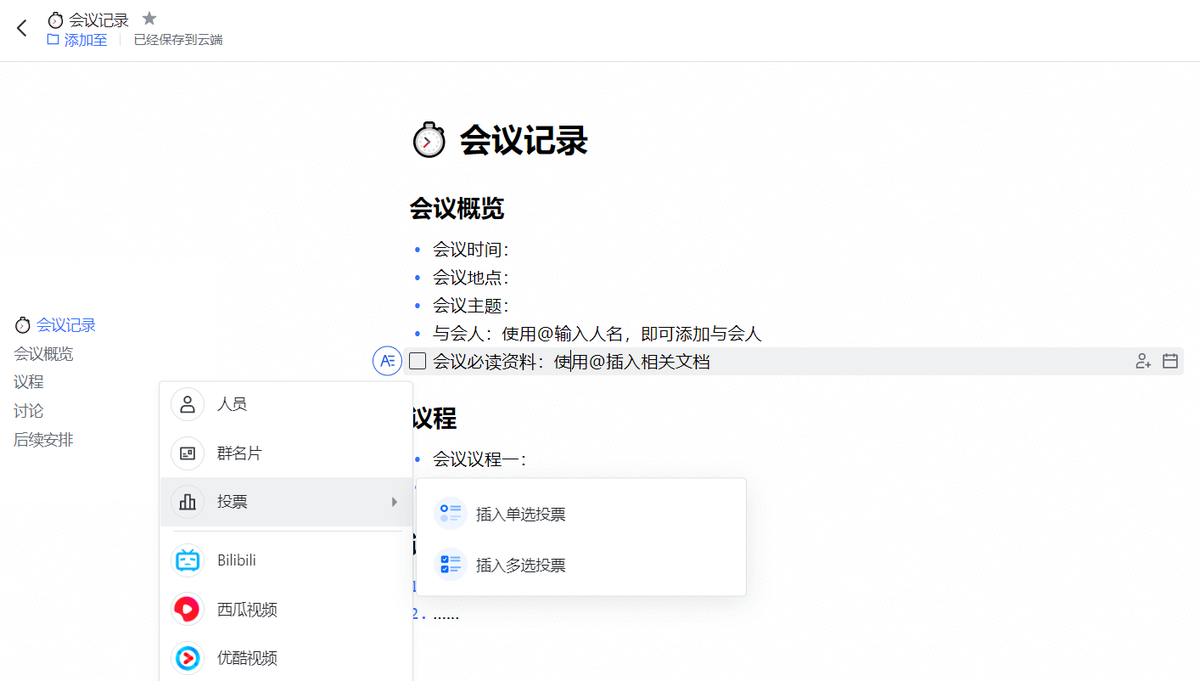Click the AI assistant icon beside the checklist row

(x=387, y=361)
